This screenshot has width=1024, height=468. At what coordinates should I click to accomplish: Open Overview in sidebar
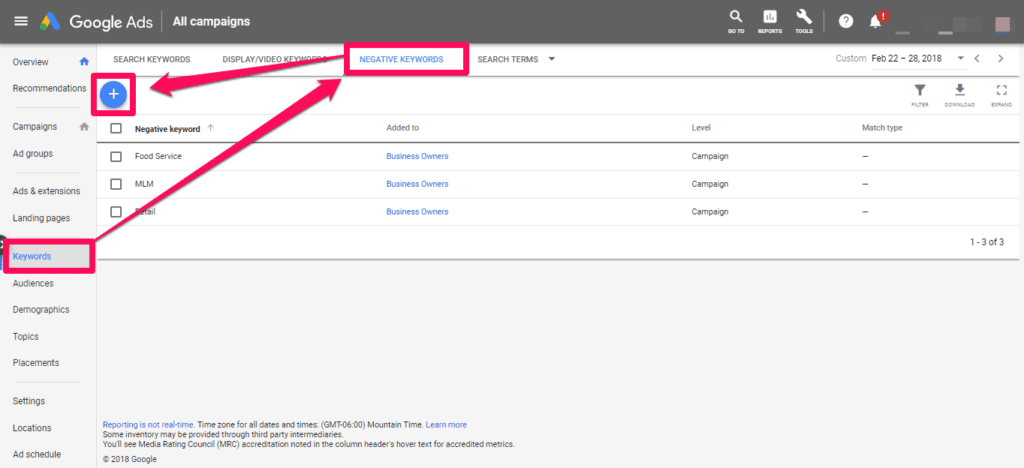pos(30,62)
